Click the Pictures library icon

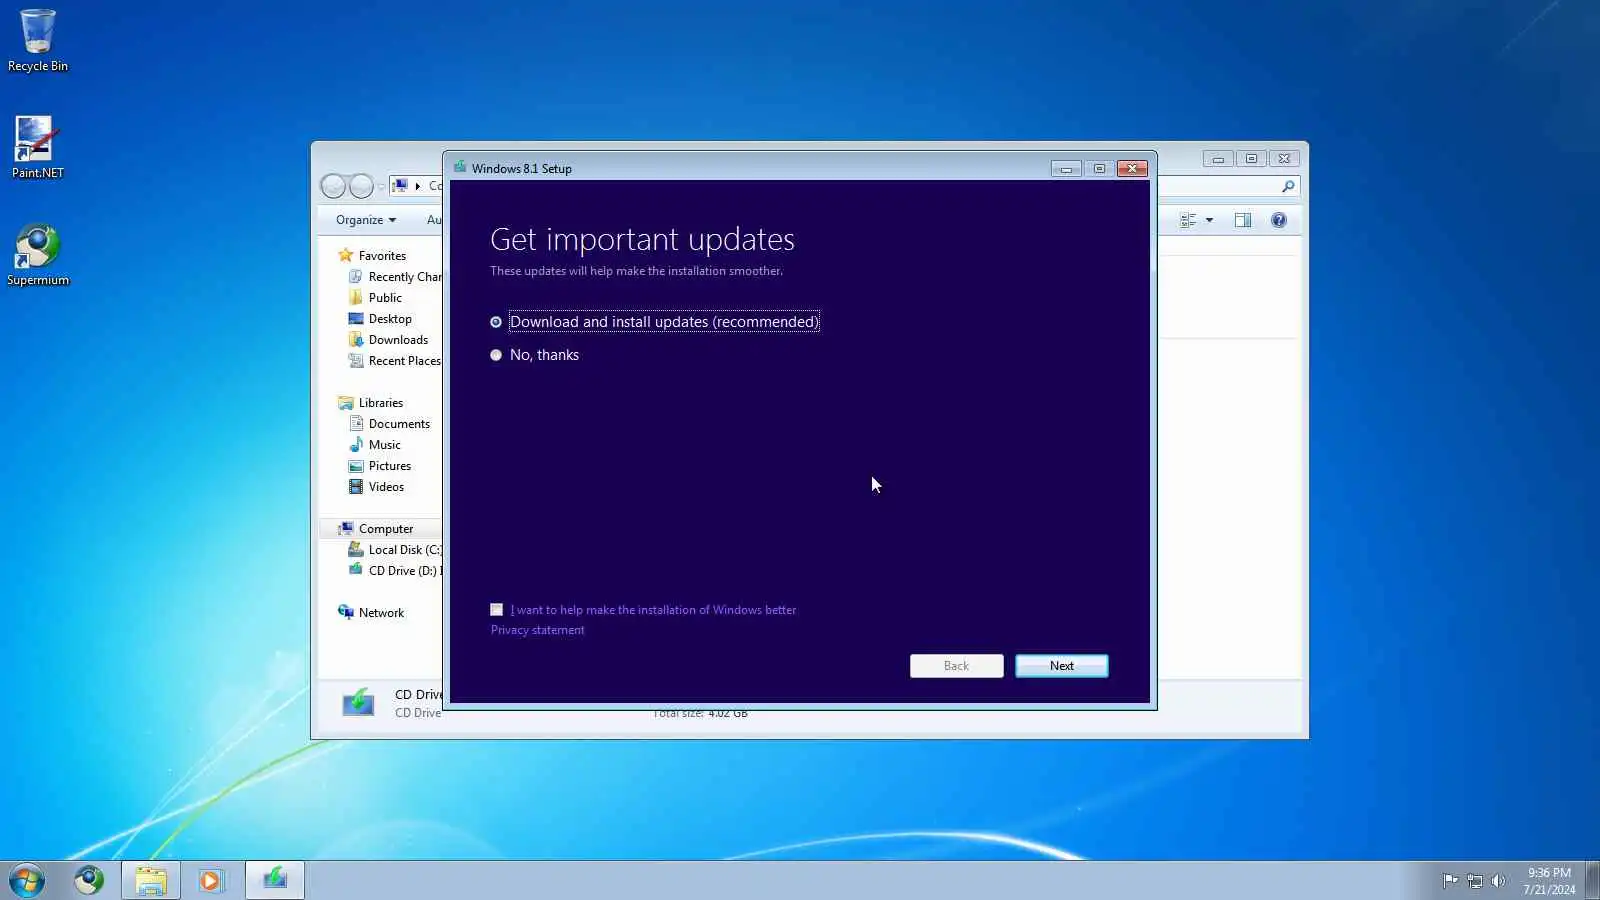coord(356,466)
